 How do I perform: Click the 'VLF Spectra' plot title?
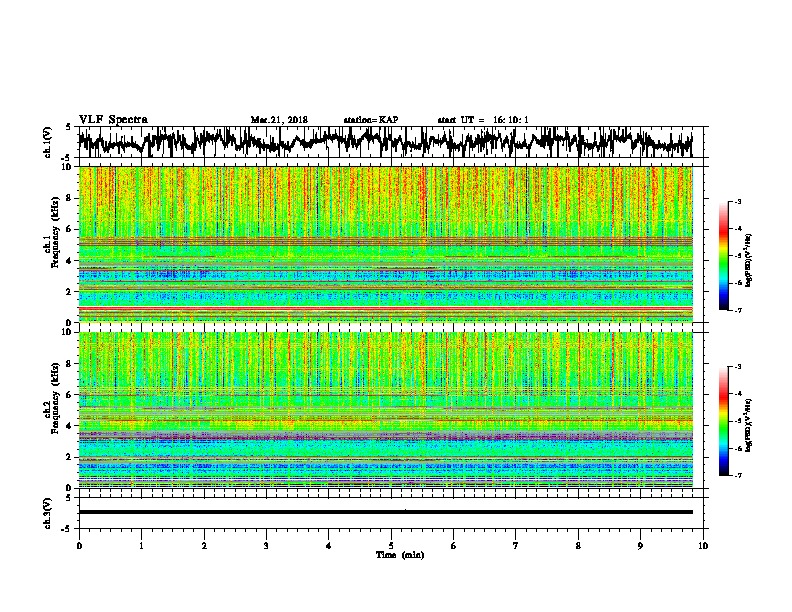point(113,120)
